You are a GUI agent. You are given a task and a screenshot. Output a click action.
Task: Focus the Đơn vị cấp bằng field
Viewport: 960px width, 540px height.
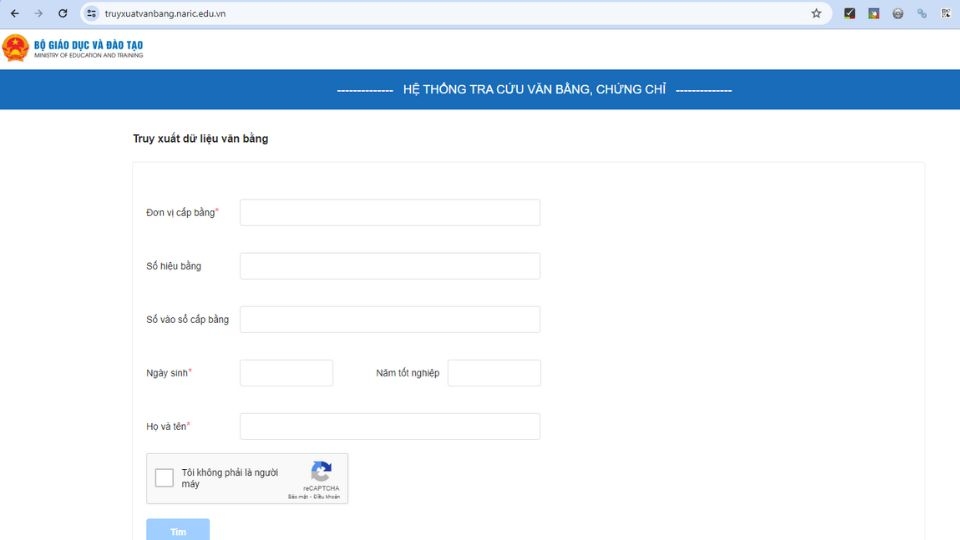(x=390, y=212)
